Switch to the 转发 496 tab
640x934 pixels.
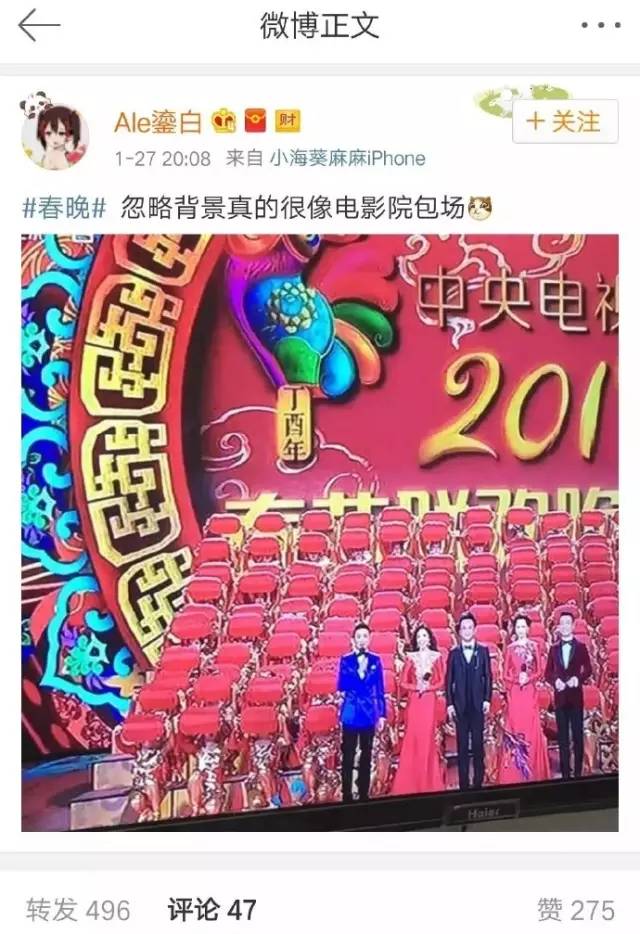(78, 910)
